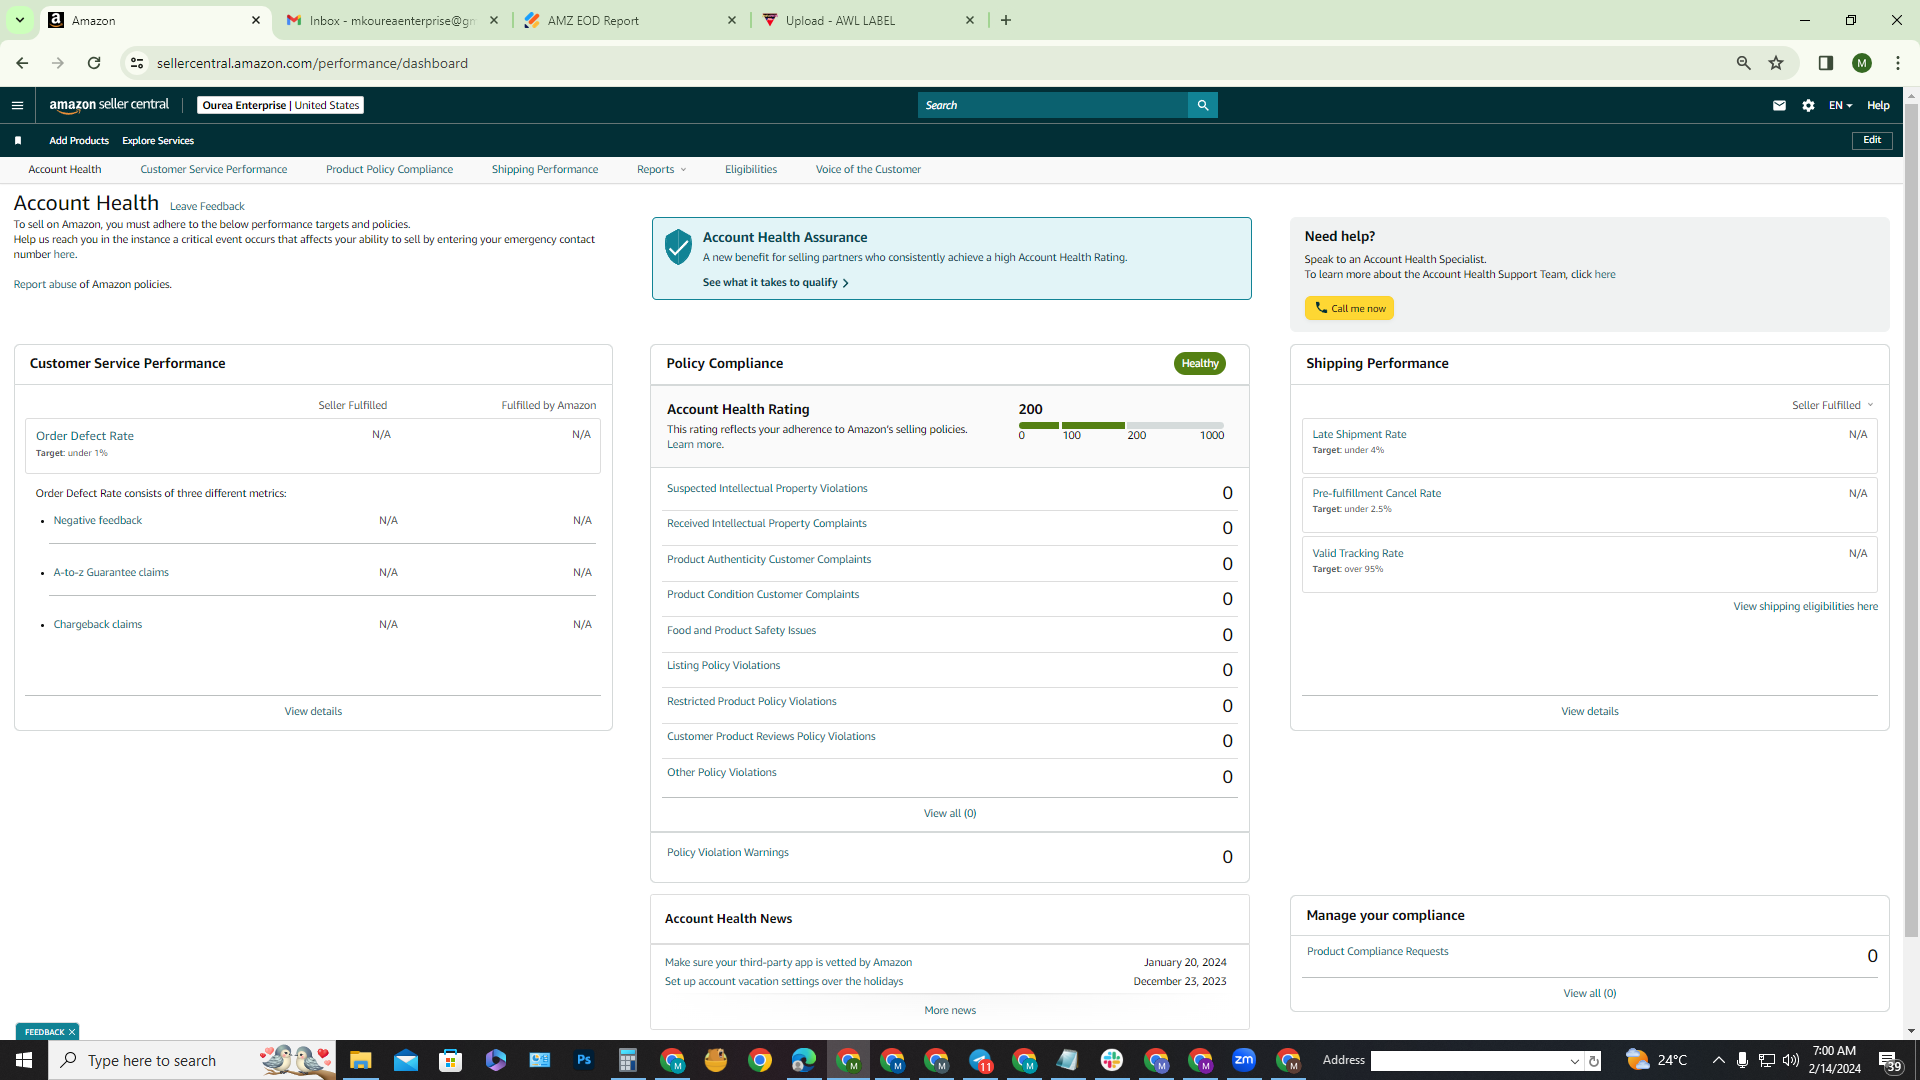Image resolution: width=1920 pixels, height=1080 pixels.
Task: Switch to Customer Service Performance tab
Action: click(214, 170)
